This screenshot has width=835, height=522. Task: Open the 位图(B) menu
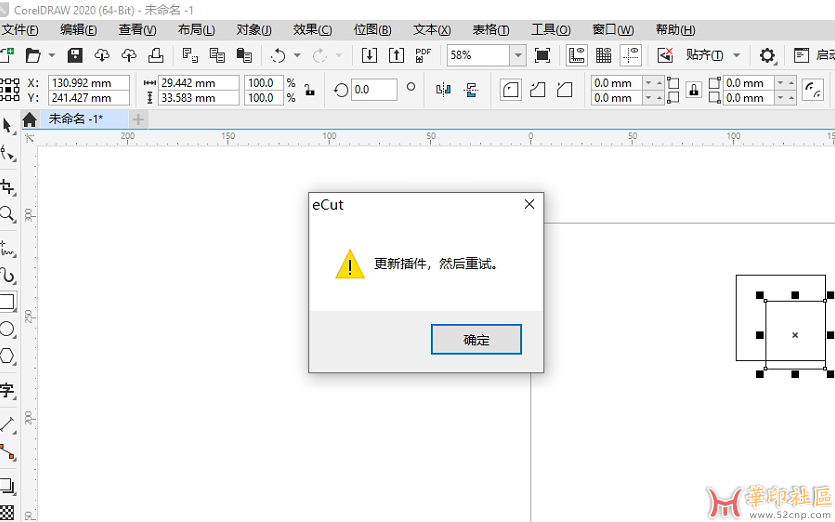pyautogui.click(x=372, y=30)
